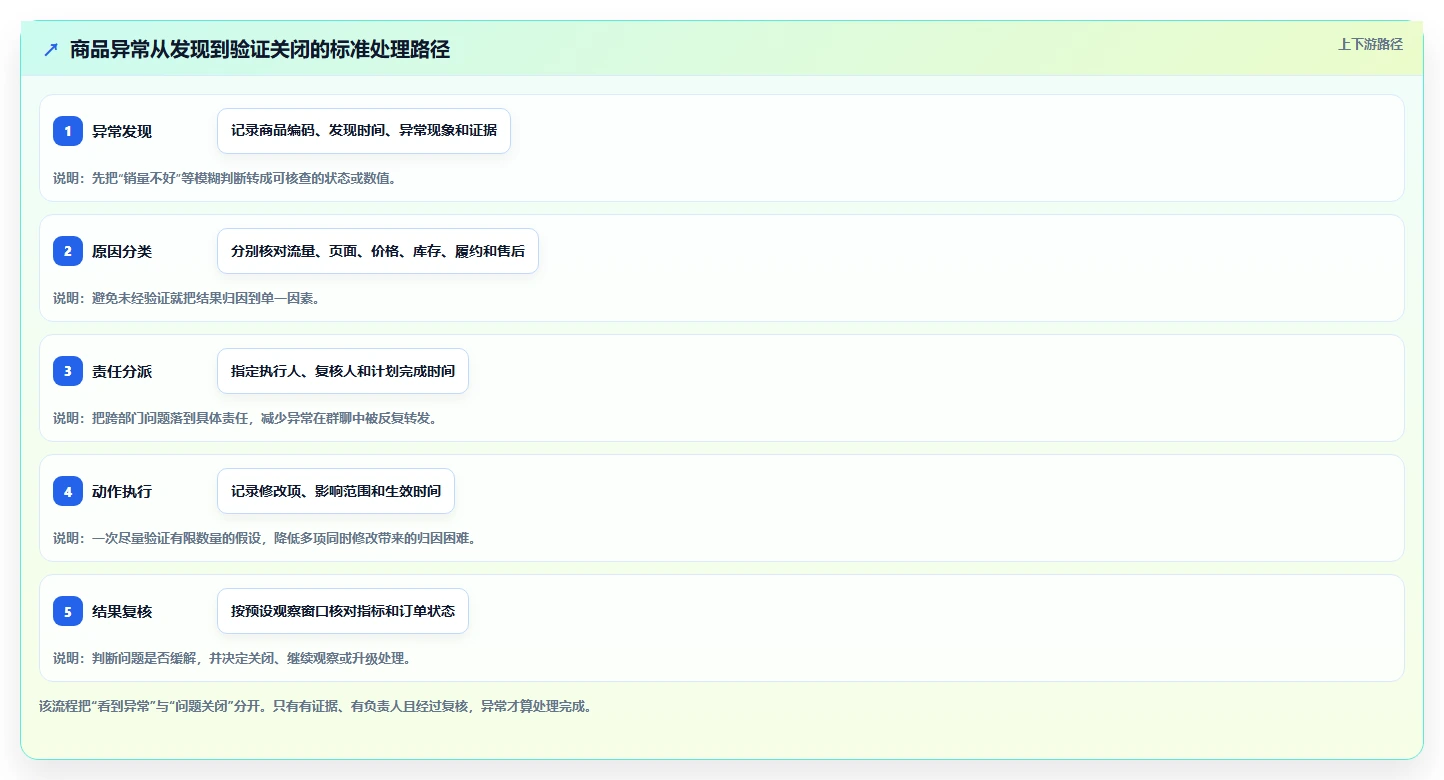
Task: Click the step 4 number badge
Action: point(68,491)
